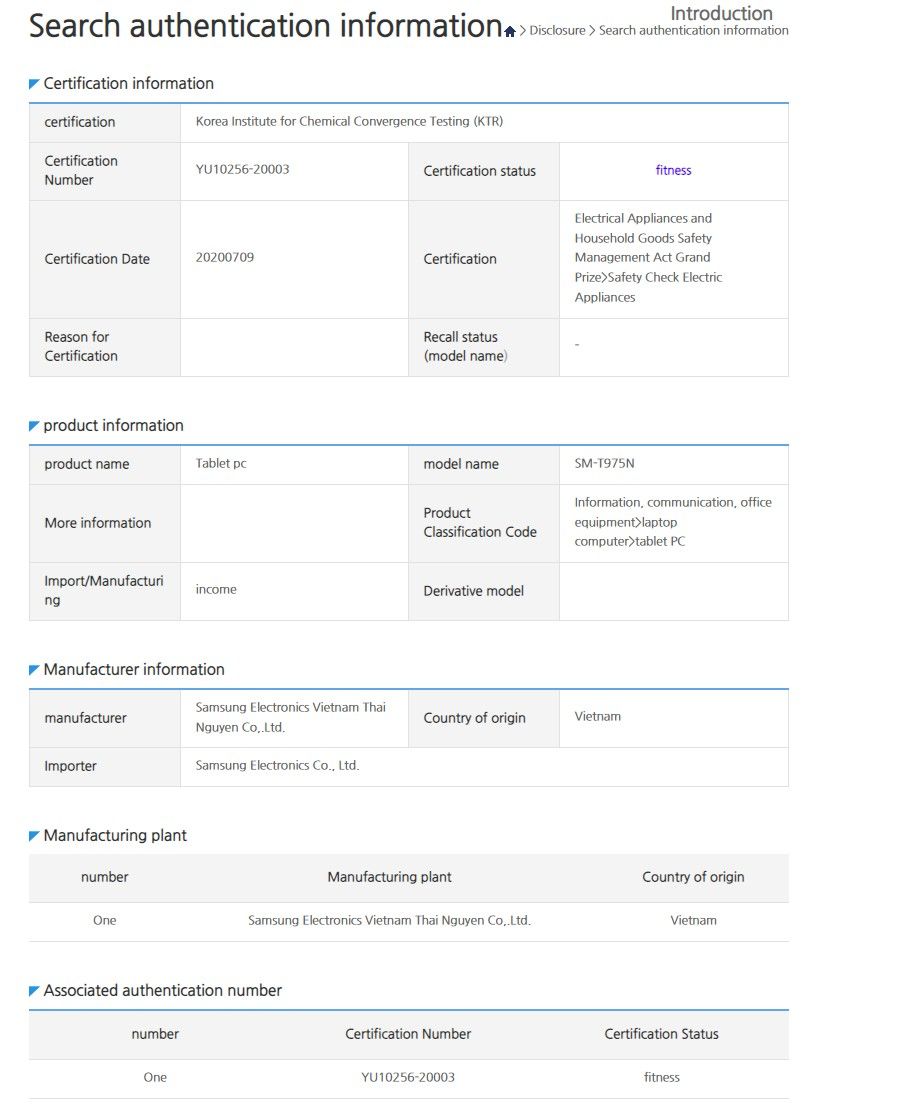Viewport: 898px width, 1114px height.
Task: Click the Manufacturer information section arrow icon
Action: click(x=33, y=670)
